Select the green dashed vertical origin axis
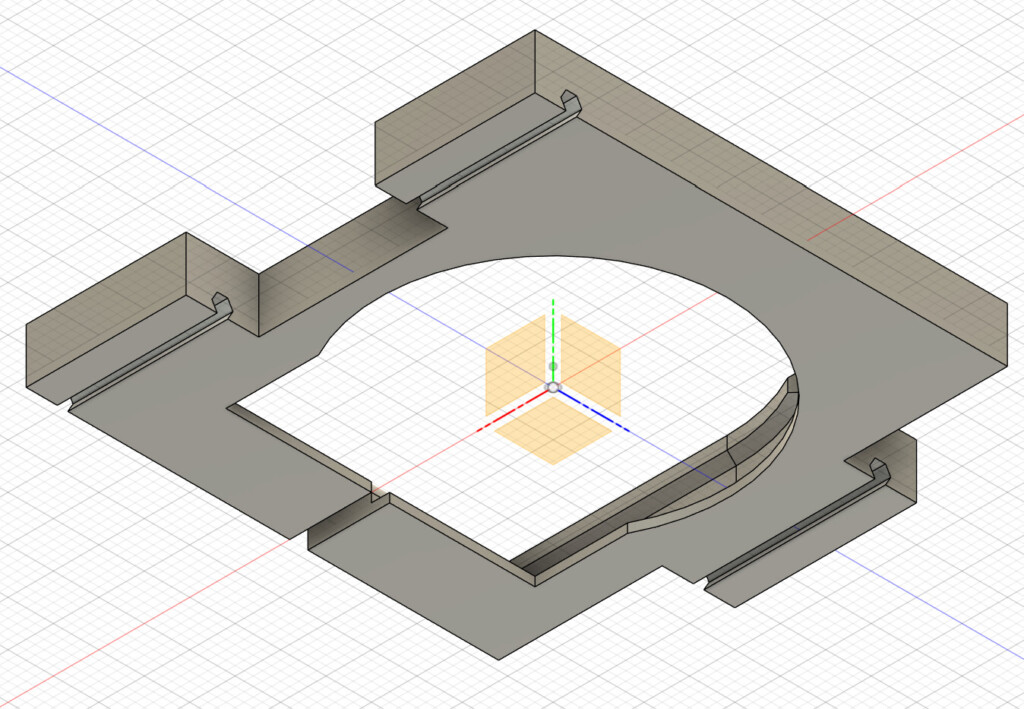 553,341
